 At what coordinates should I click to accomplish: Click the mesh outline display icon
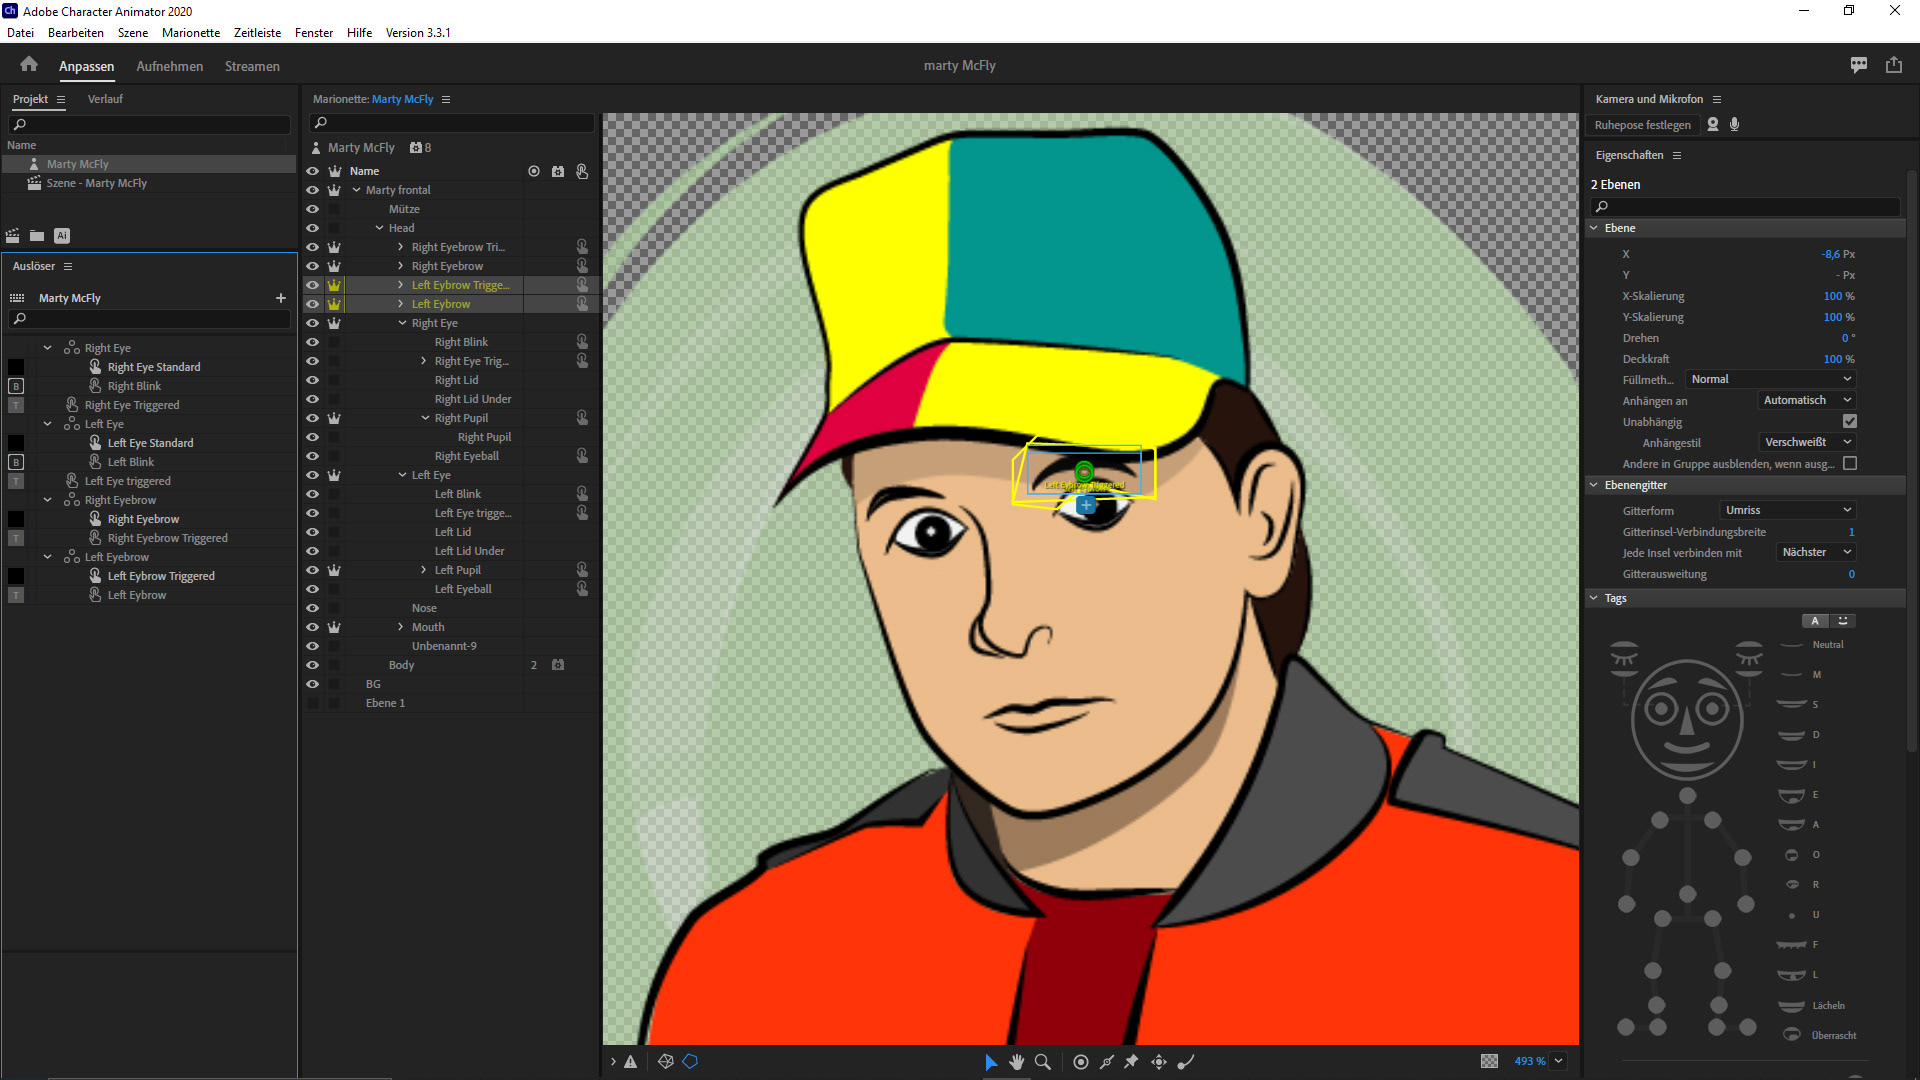coord(690,1062)
